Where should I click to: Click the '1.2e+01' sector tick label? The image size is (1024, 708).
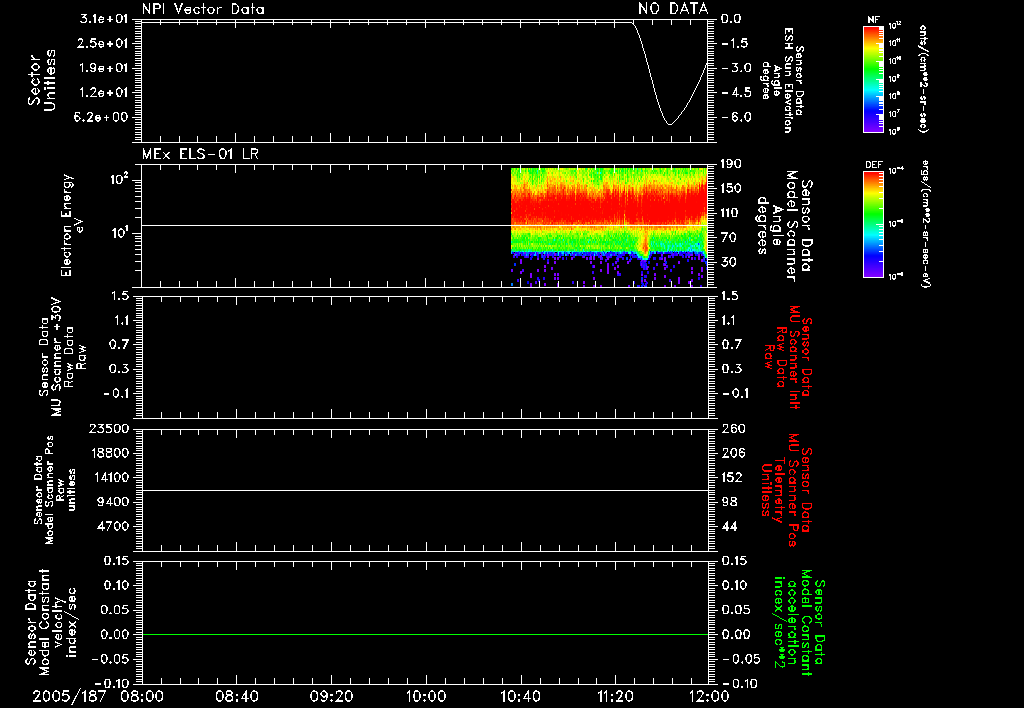[x=104, y=93]
